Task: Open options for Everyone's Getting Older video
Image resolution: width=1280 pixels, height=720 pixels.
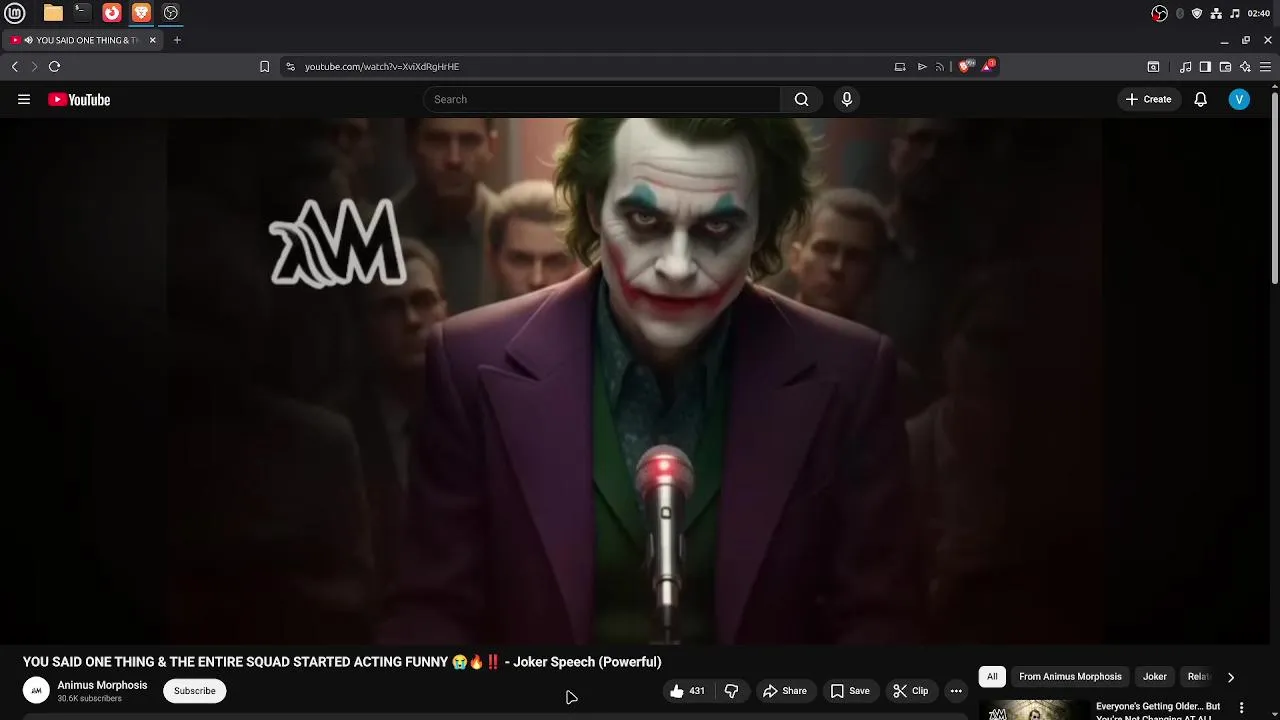Action: click(x=1242, y=708)
